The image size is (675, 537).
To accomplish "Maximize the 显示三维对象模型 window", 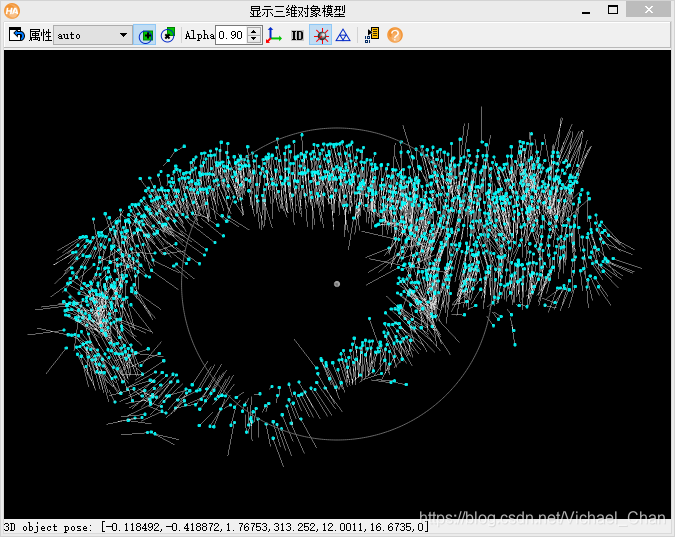I will 613,9.
